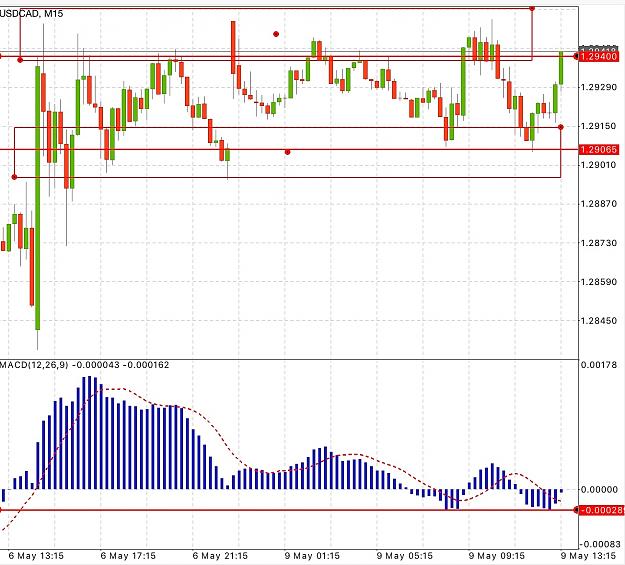625x565 pixels.
Task: Click the -0.00083 MACD scale value
Action: tap(600, 544)
